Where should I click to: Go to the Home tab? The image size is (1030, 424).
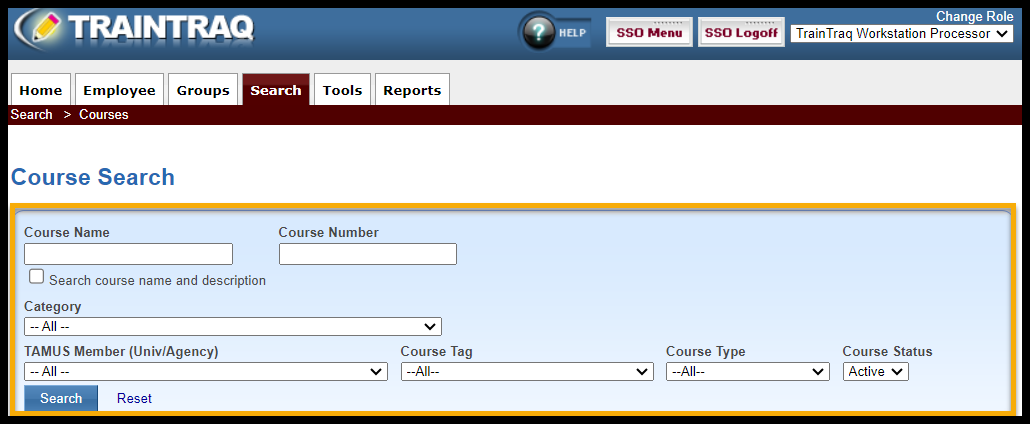[41, 90]
